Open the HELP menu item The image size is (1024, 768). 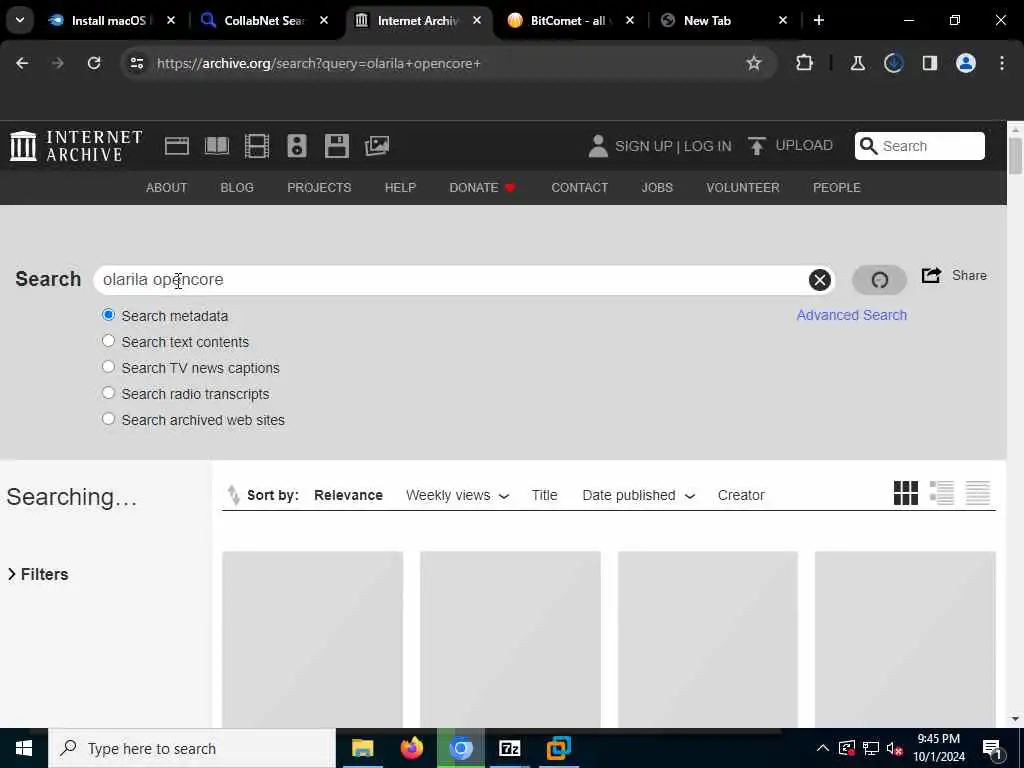click(400, 187)
